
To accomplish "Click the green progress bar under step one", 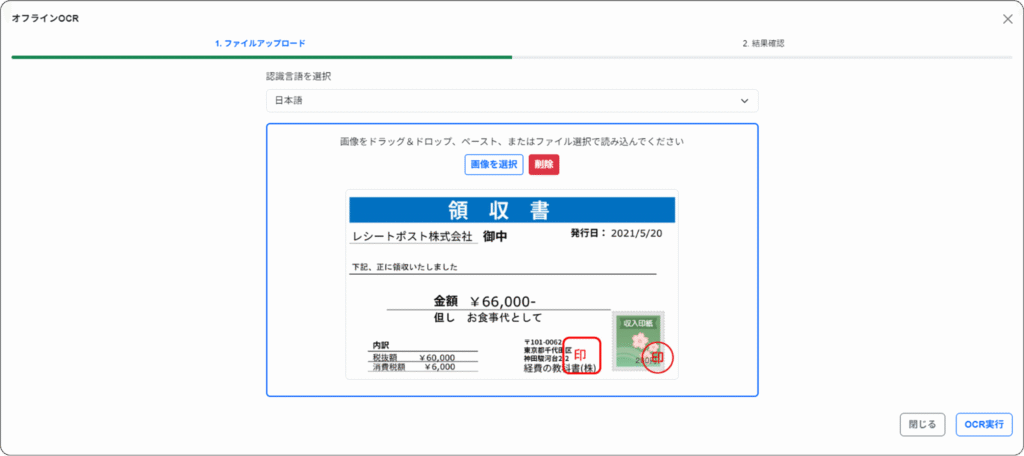I will pos(260,57).
